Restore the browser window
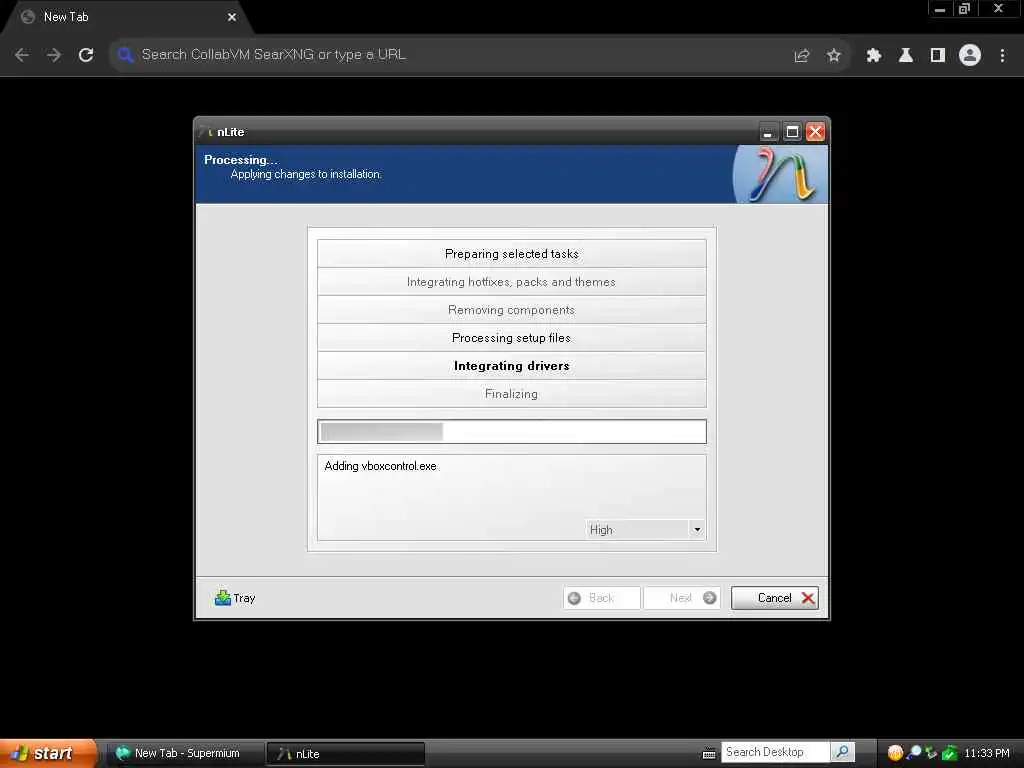Screen dimensions: 1024x768 coord(965,9)
